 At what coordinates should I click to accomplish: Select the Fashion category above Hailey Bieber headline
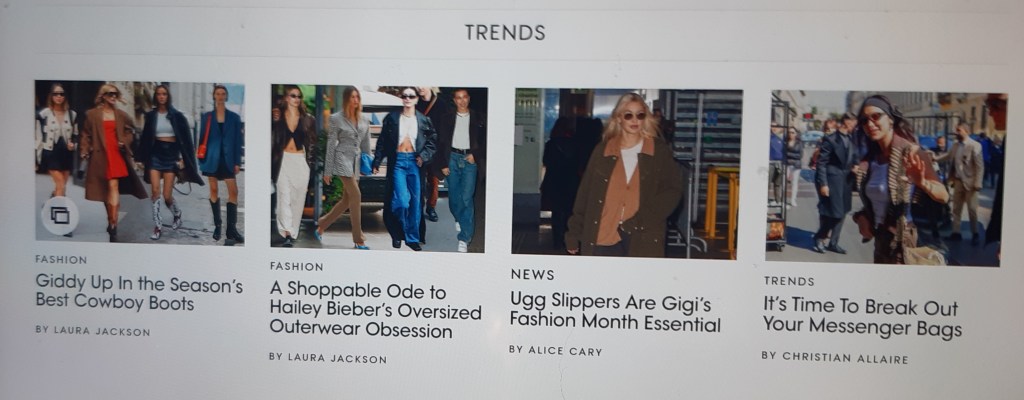tap(296, 267)
